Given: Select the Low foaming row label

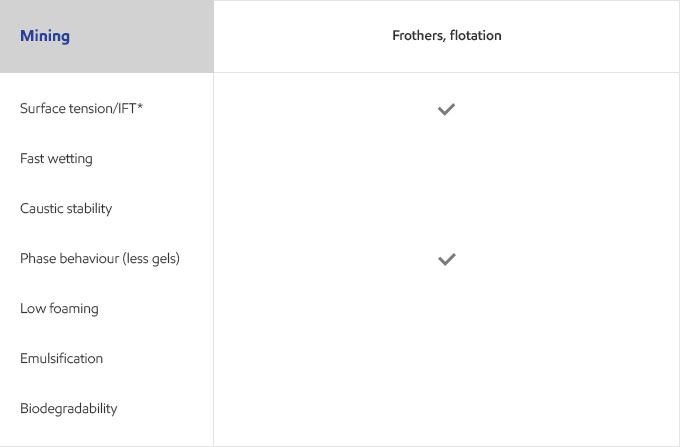Looking at the screenshot, I should [x=59, y=308].
